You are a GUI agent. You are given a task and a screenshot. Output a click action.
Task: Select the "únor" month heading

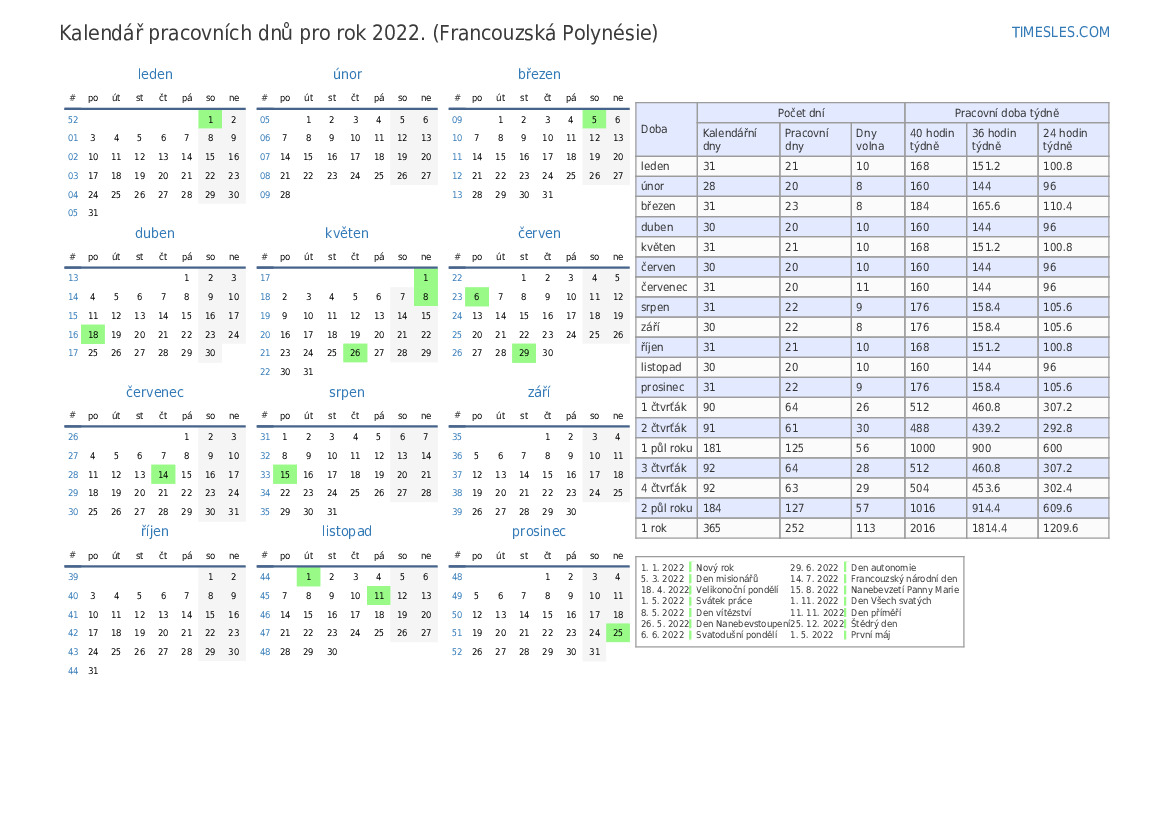347,74
